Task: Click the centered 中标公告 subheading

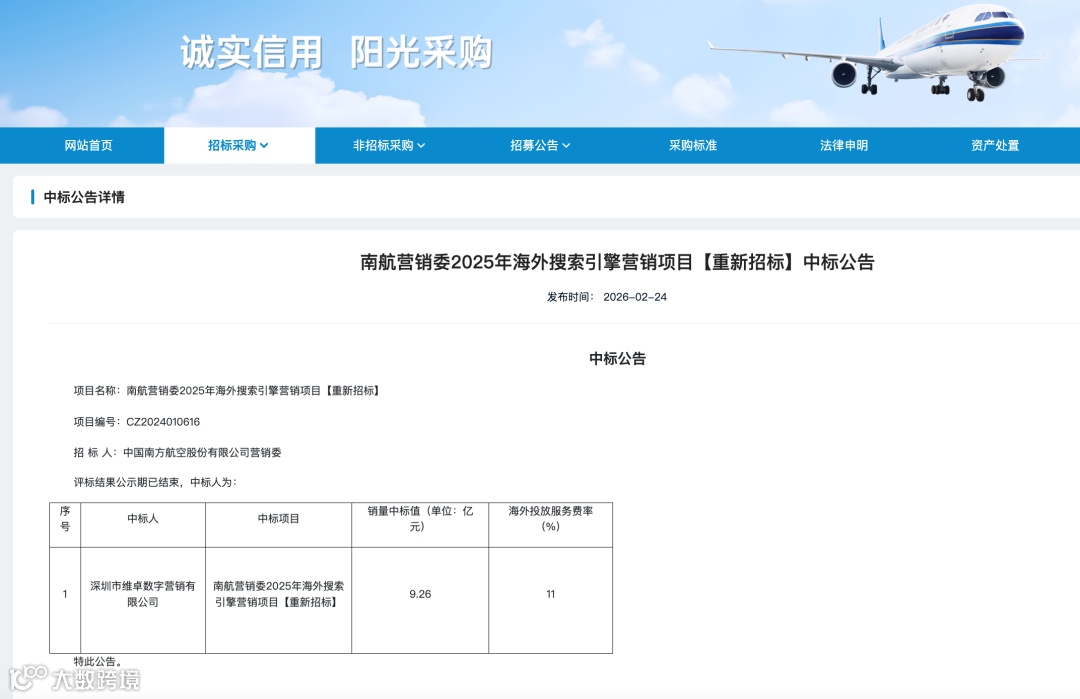Action: [x=617, y=359]
